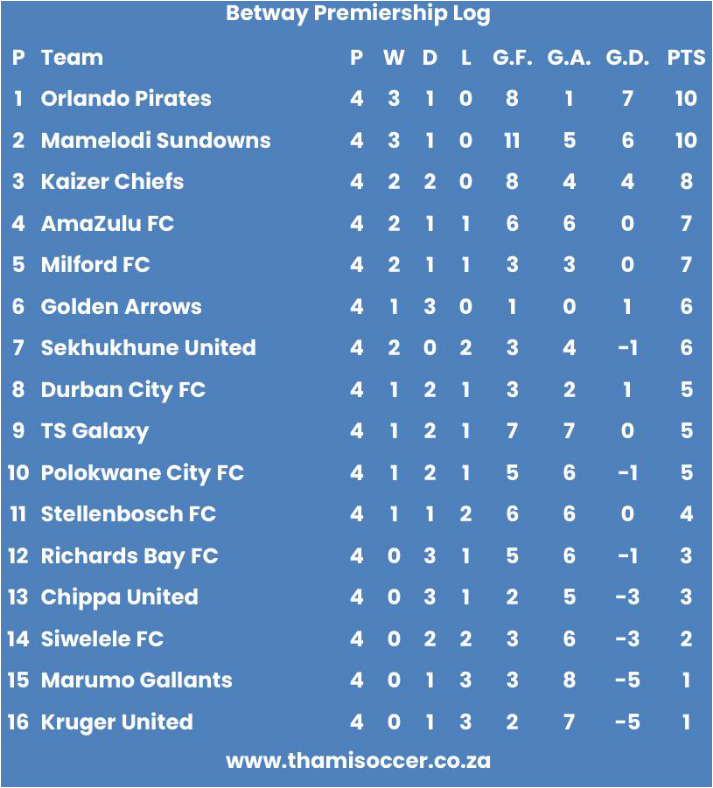Click the G.F. column header
The image size is (713, 788).
point(512,58)
